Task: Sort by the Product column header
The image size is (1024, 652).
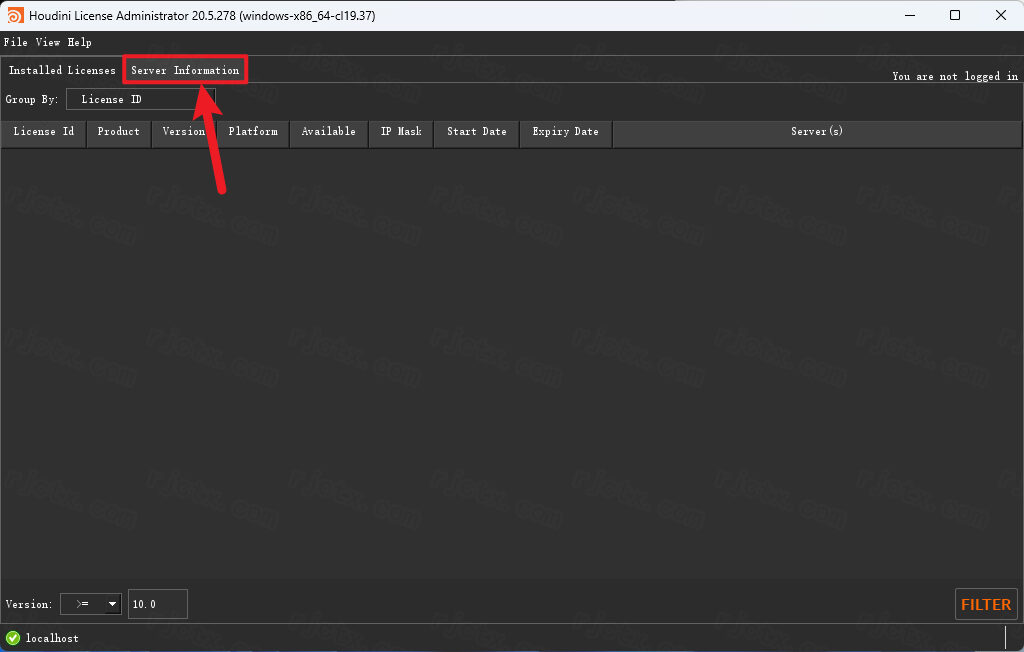Action: tap(118, 132)
